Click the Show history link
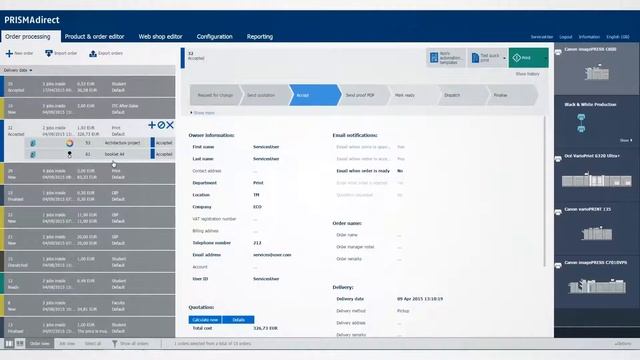This screenshot has height=360, width=640. (x=527, y=74)
